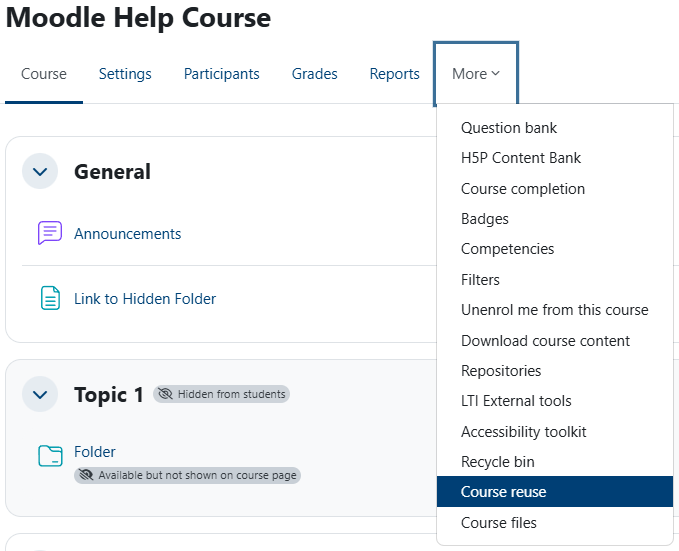Choose Download course content

pos(555,341)
